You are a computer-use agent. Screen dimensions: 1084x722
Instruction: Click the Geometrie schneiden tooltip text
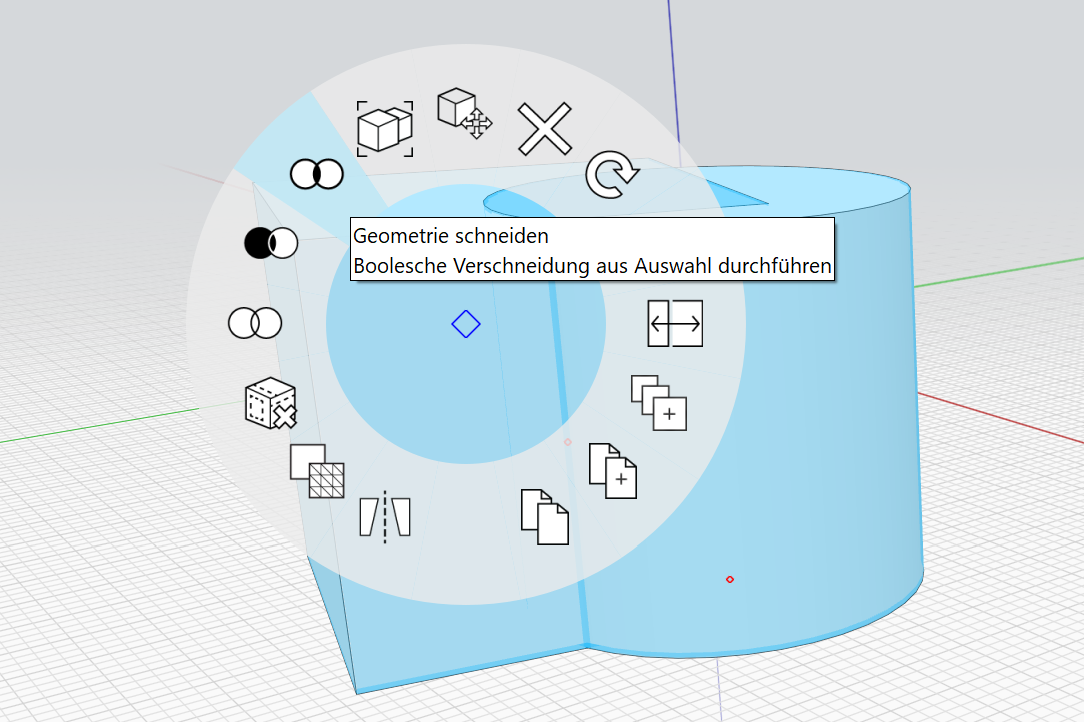point(450,236)
